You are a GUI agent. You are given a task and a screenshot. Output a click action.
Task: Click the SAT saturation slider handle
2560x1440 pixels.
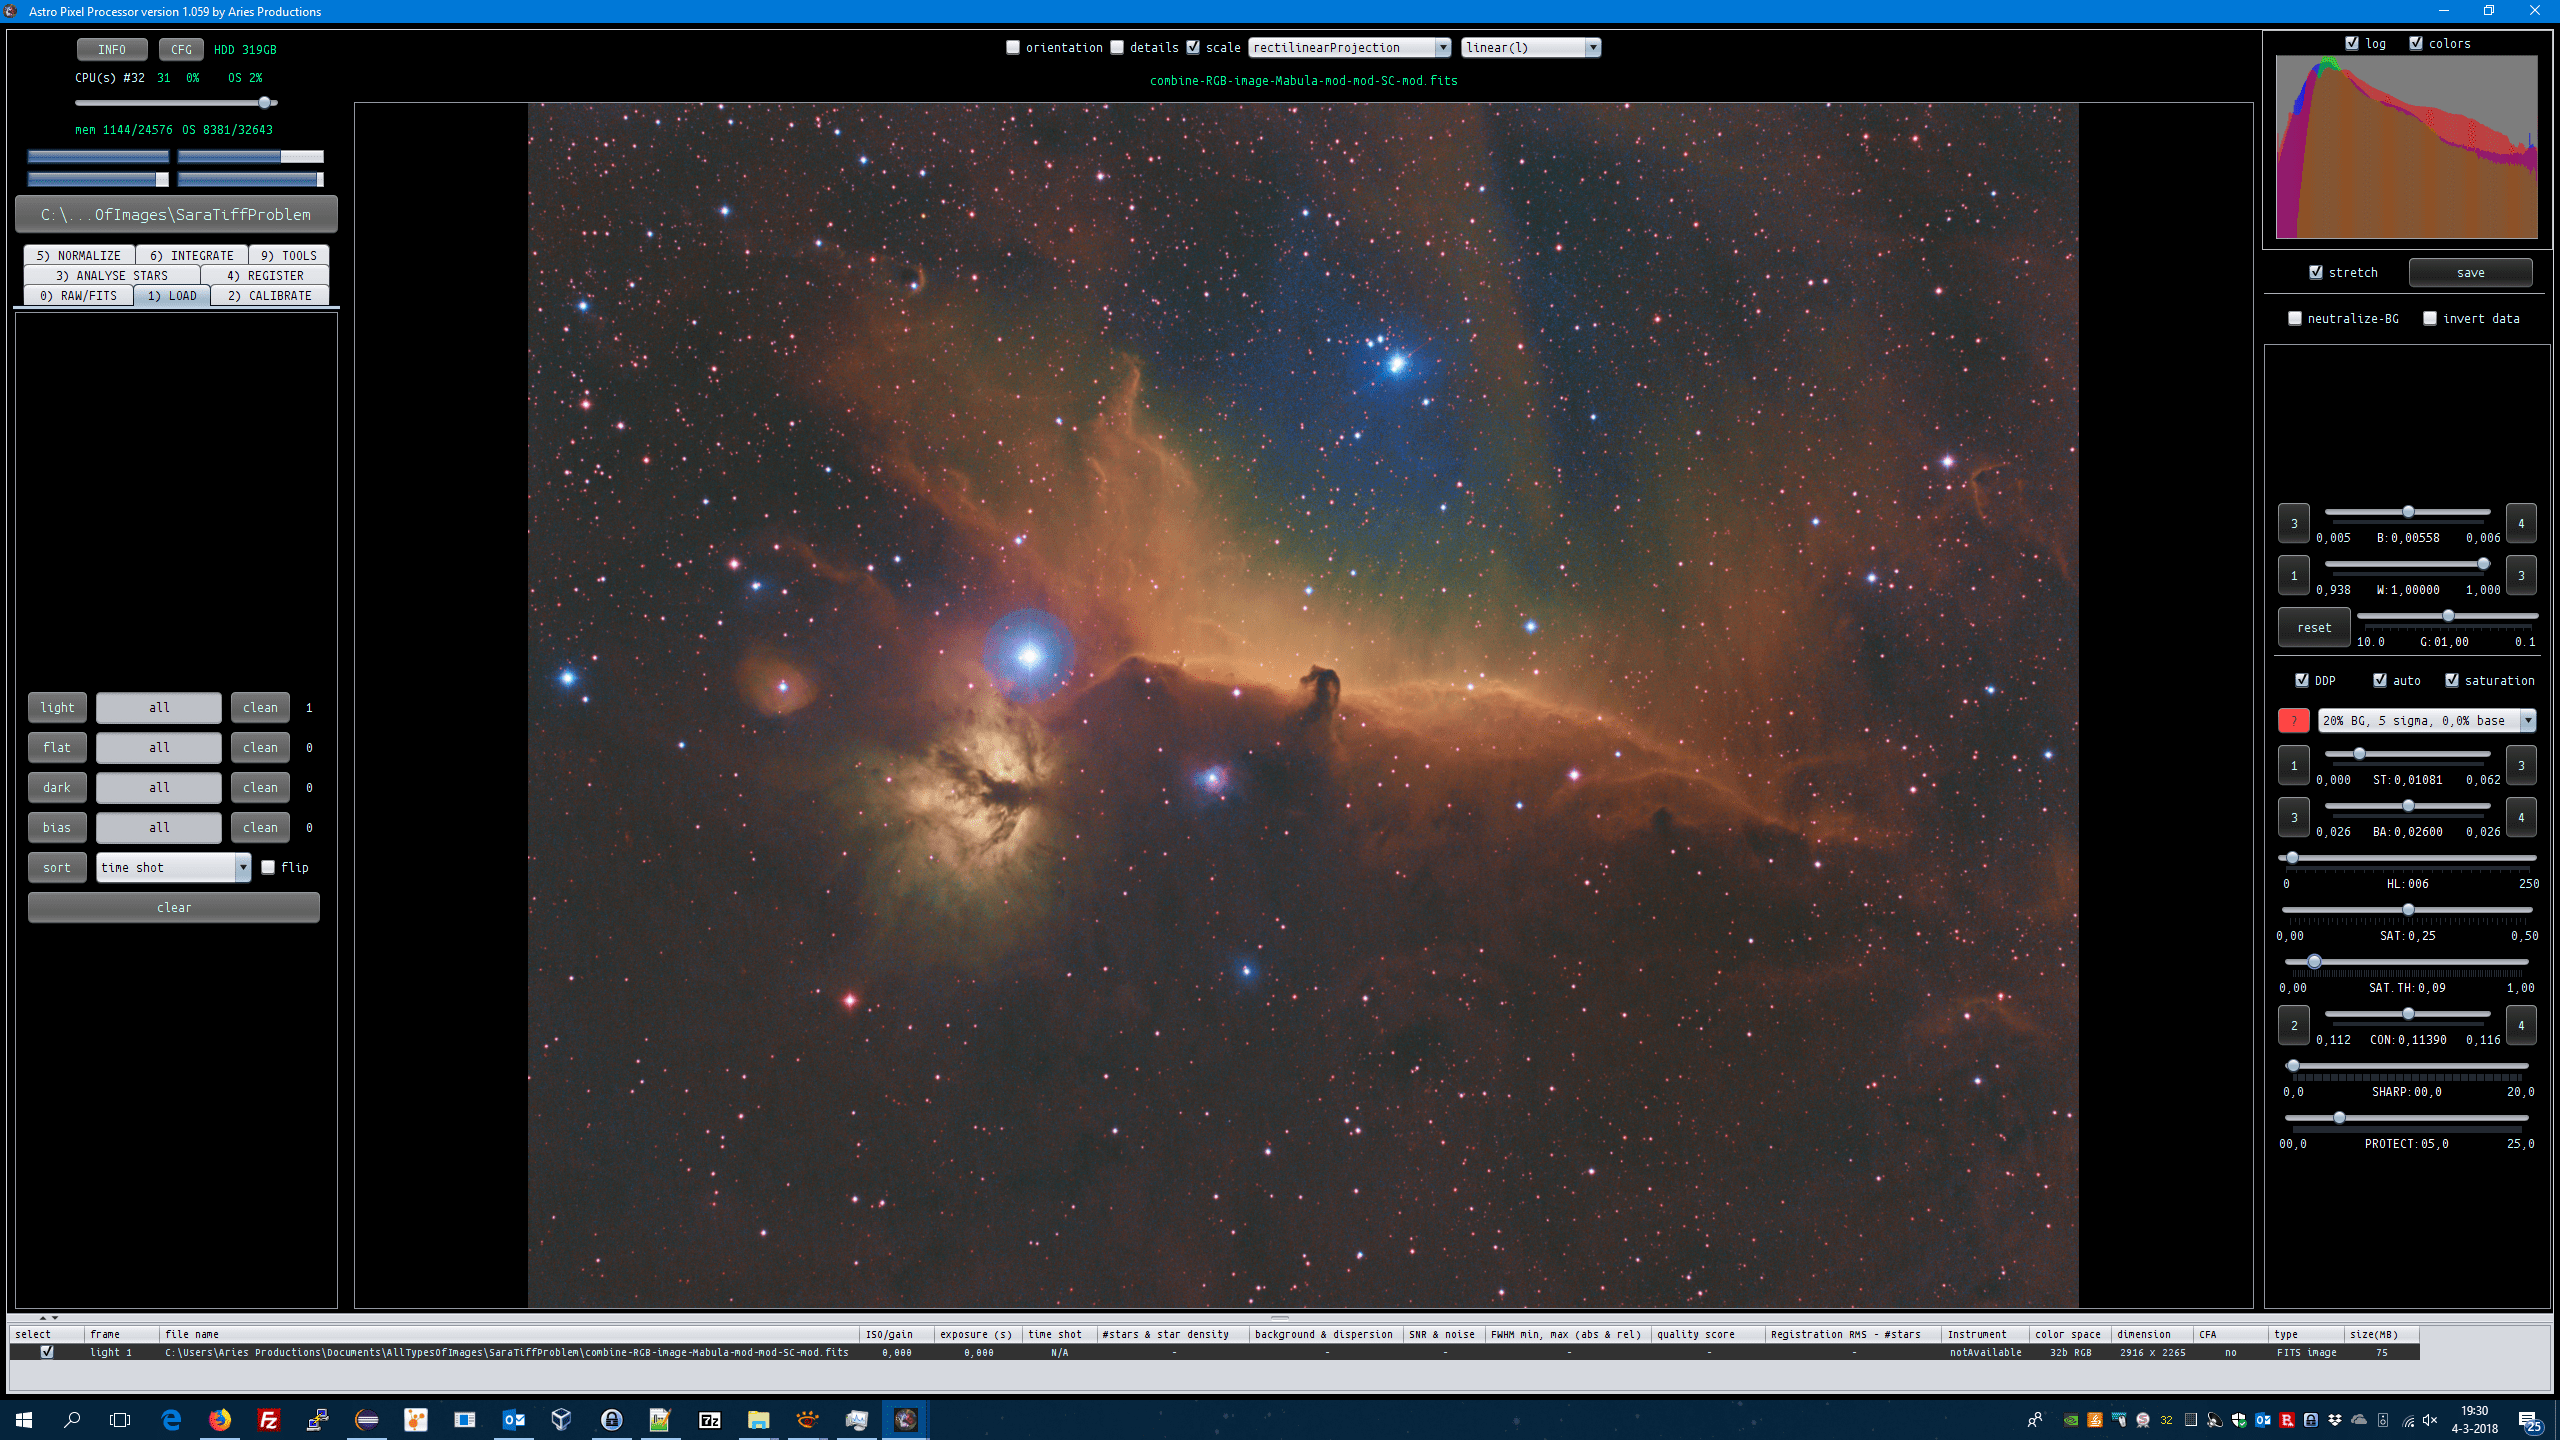coord(2408,910)
